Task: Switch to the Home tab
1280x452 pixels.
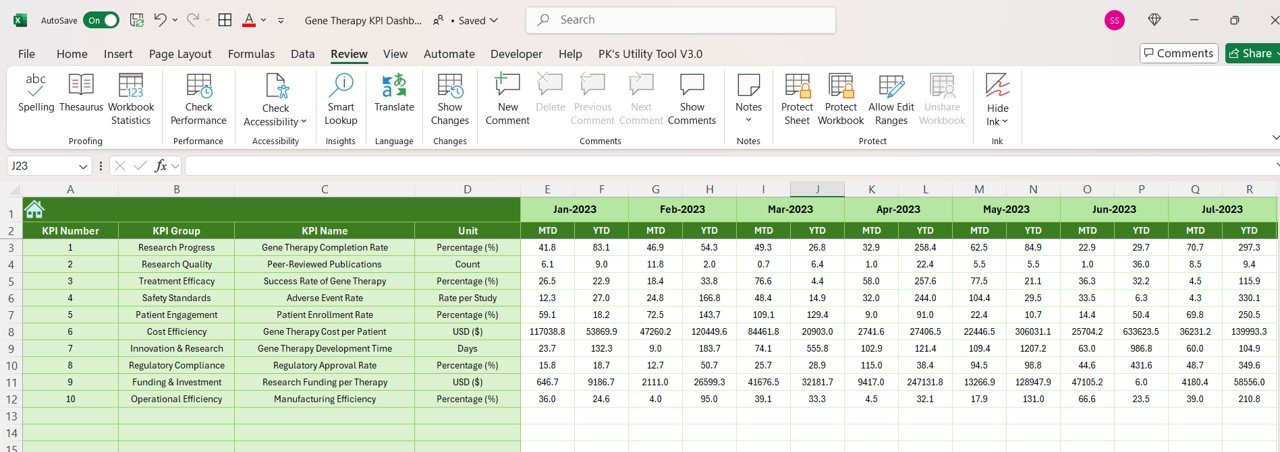Action: (72, 54)
